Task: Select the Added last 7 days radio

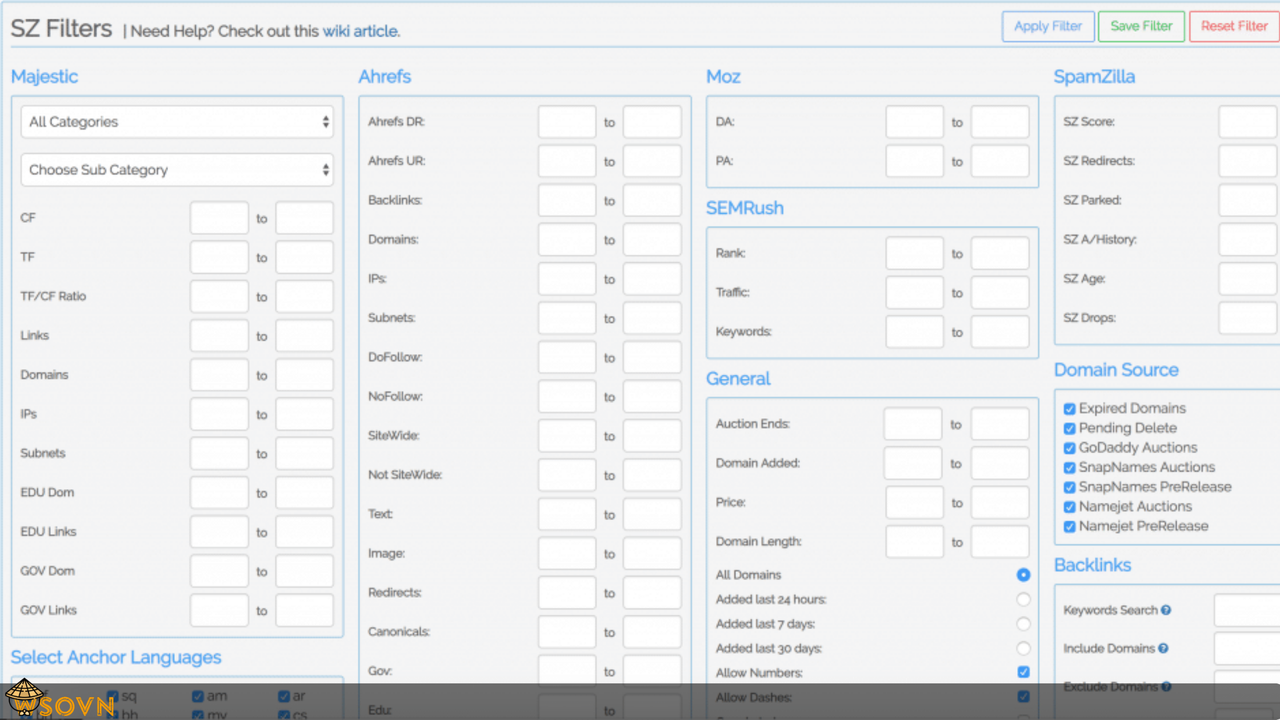Action: pos(1023,624)
